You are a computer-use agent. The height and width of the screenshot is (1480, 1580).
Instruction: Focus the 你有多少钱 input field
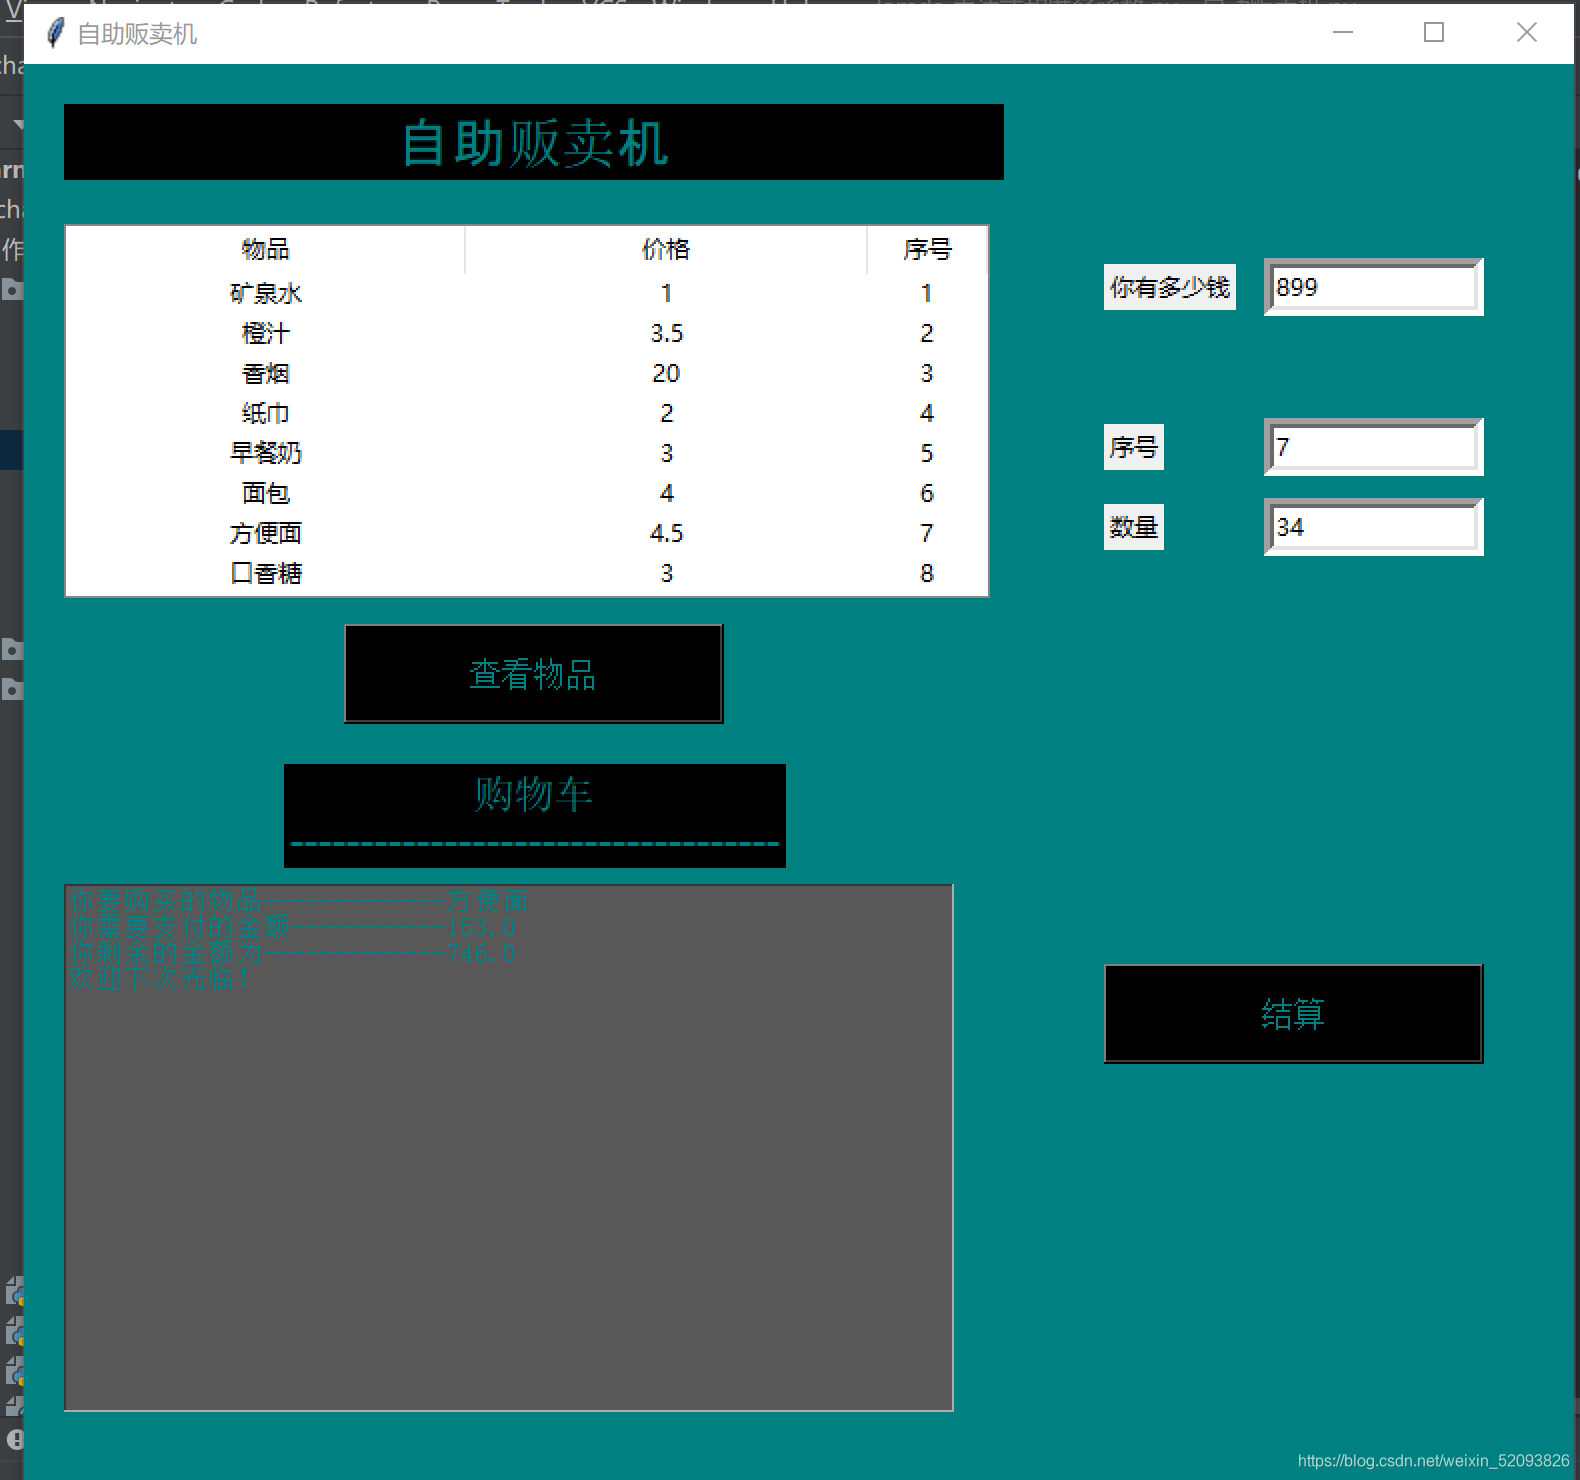pos(1373,287)
